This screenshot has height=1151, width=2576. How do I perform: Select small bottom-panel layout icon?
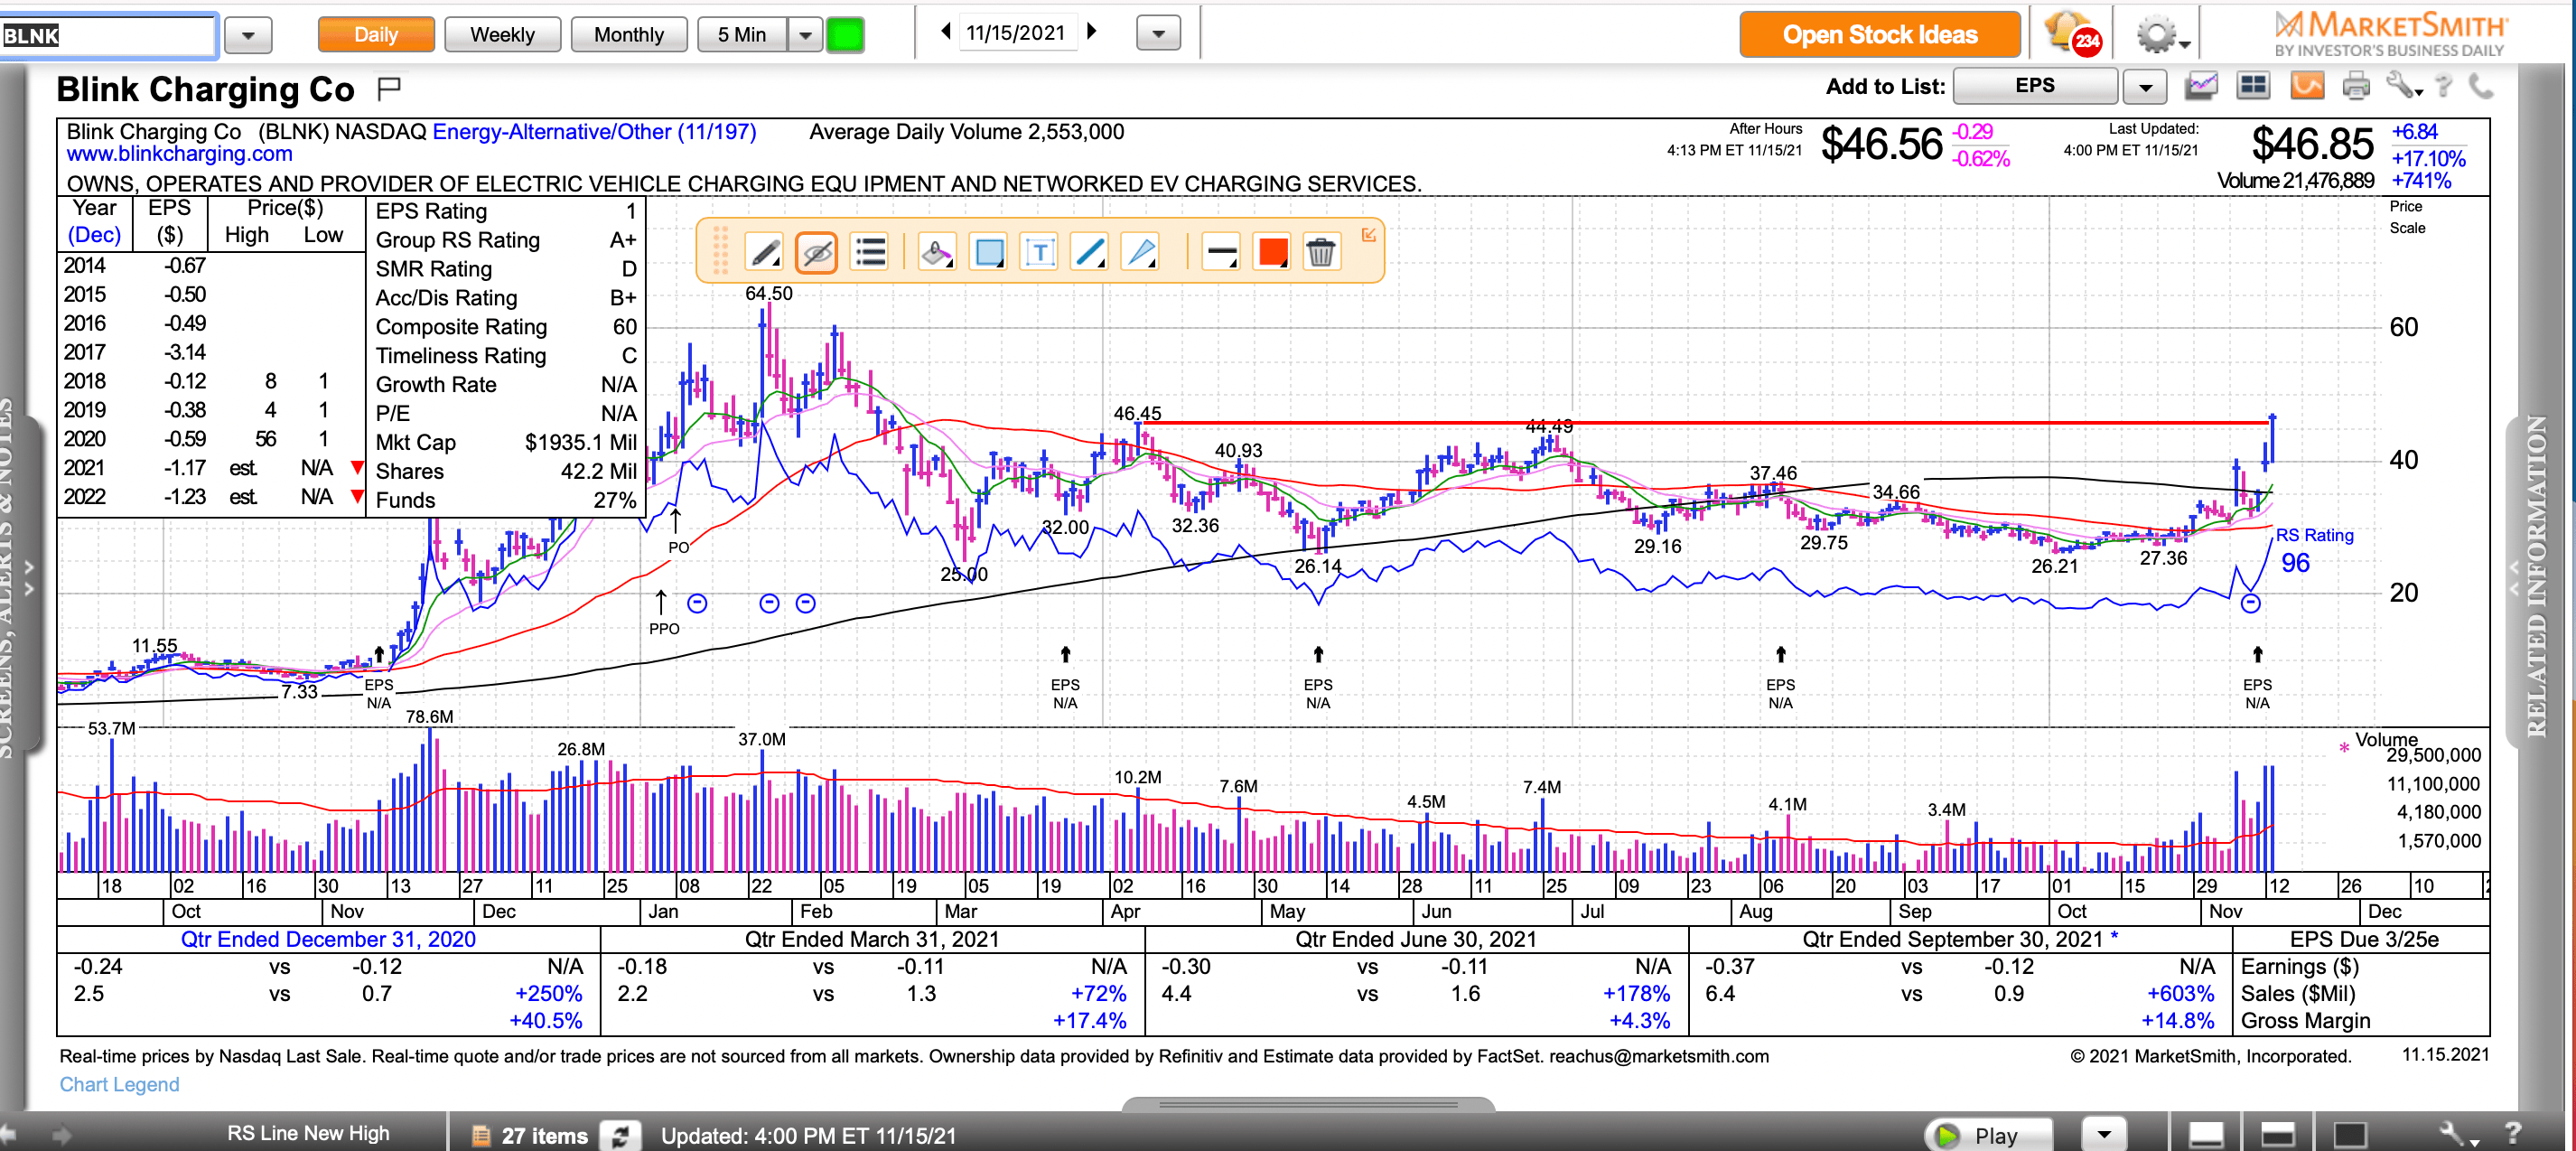coord(2206,1135)
